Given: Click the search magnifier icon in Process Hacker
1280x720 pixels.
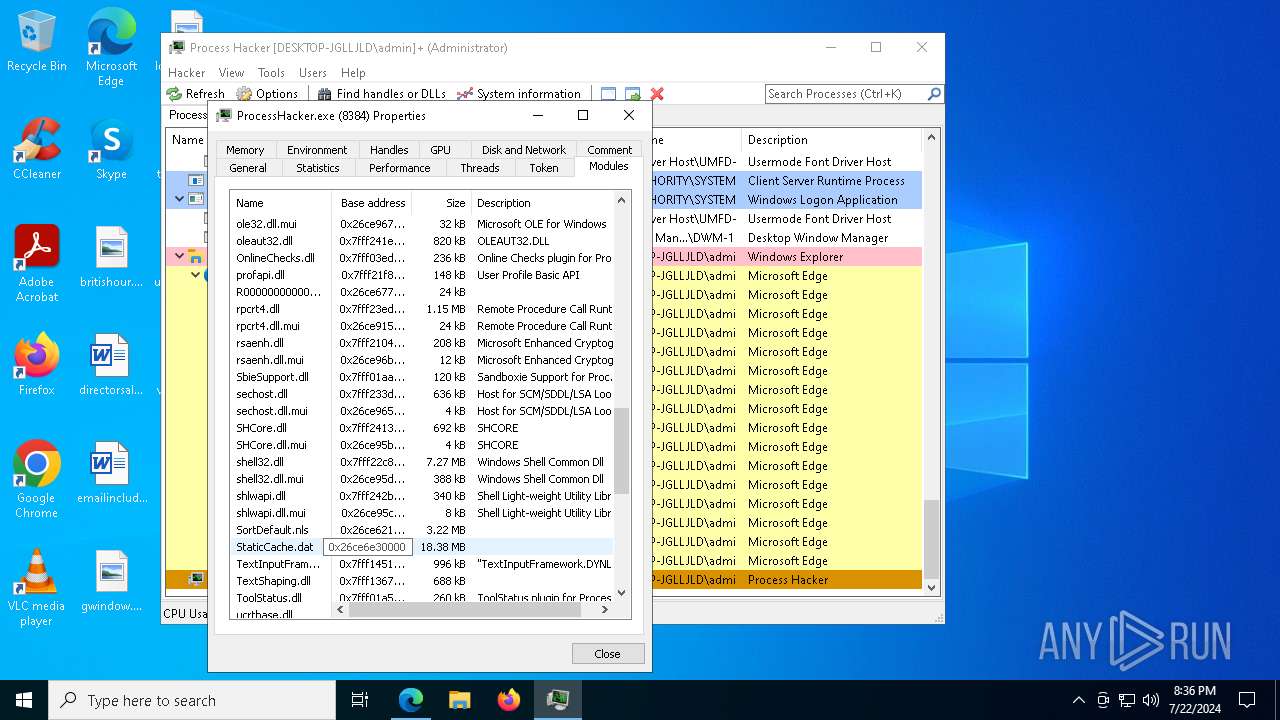Looking at the screenshot, I should pyautogui.click(x=934, y=93).
